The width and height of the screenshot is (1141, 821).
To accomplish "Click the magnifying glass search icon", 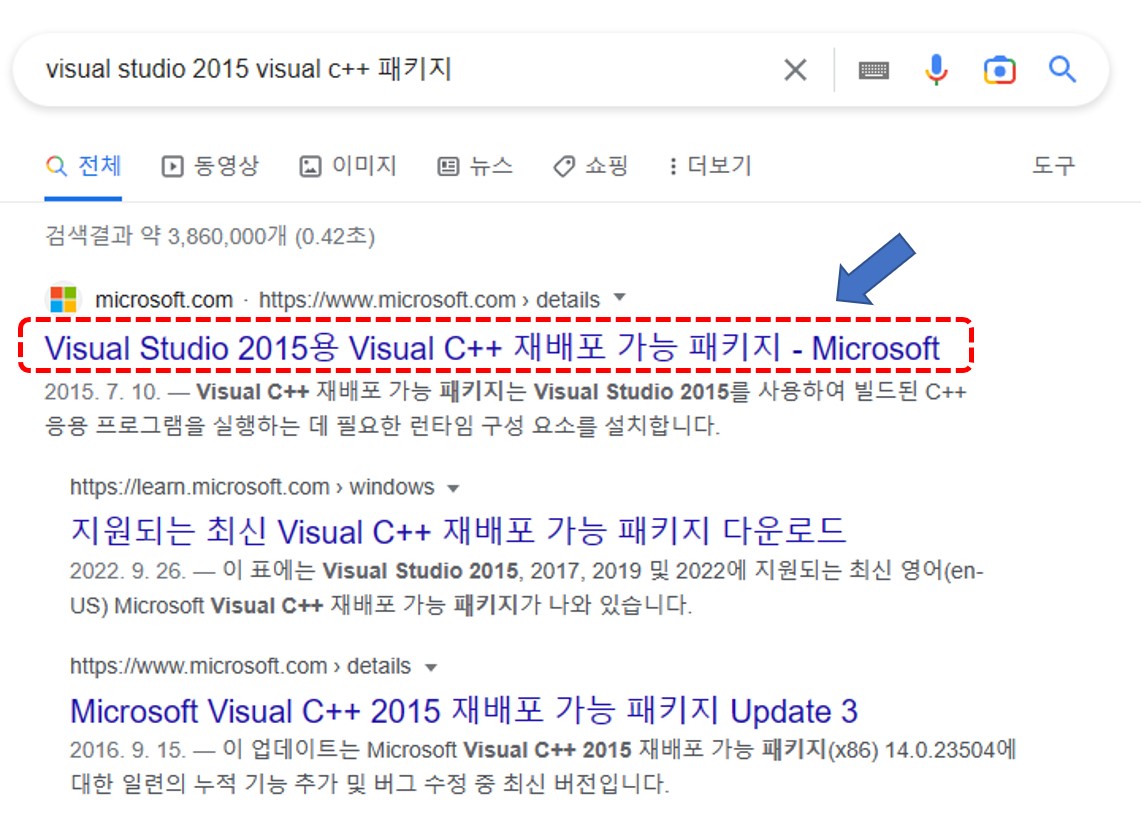I will (x=1062, y=69).
